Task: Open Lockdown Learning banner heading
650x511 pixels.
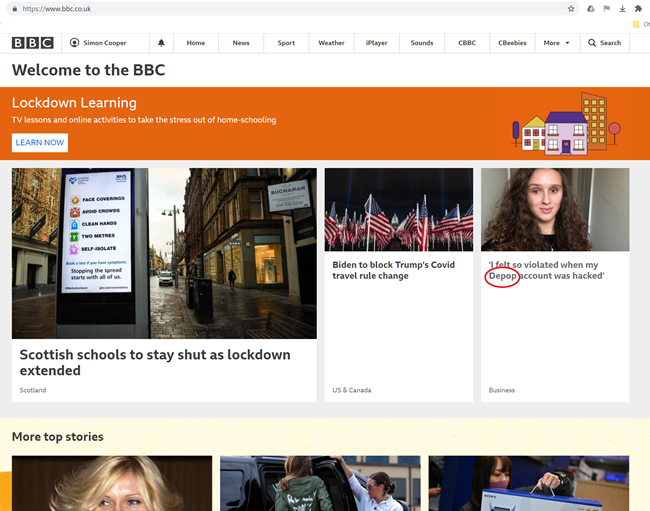Action: 74,102
